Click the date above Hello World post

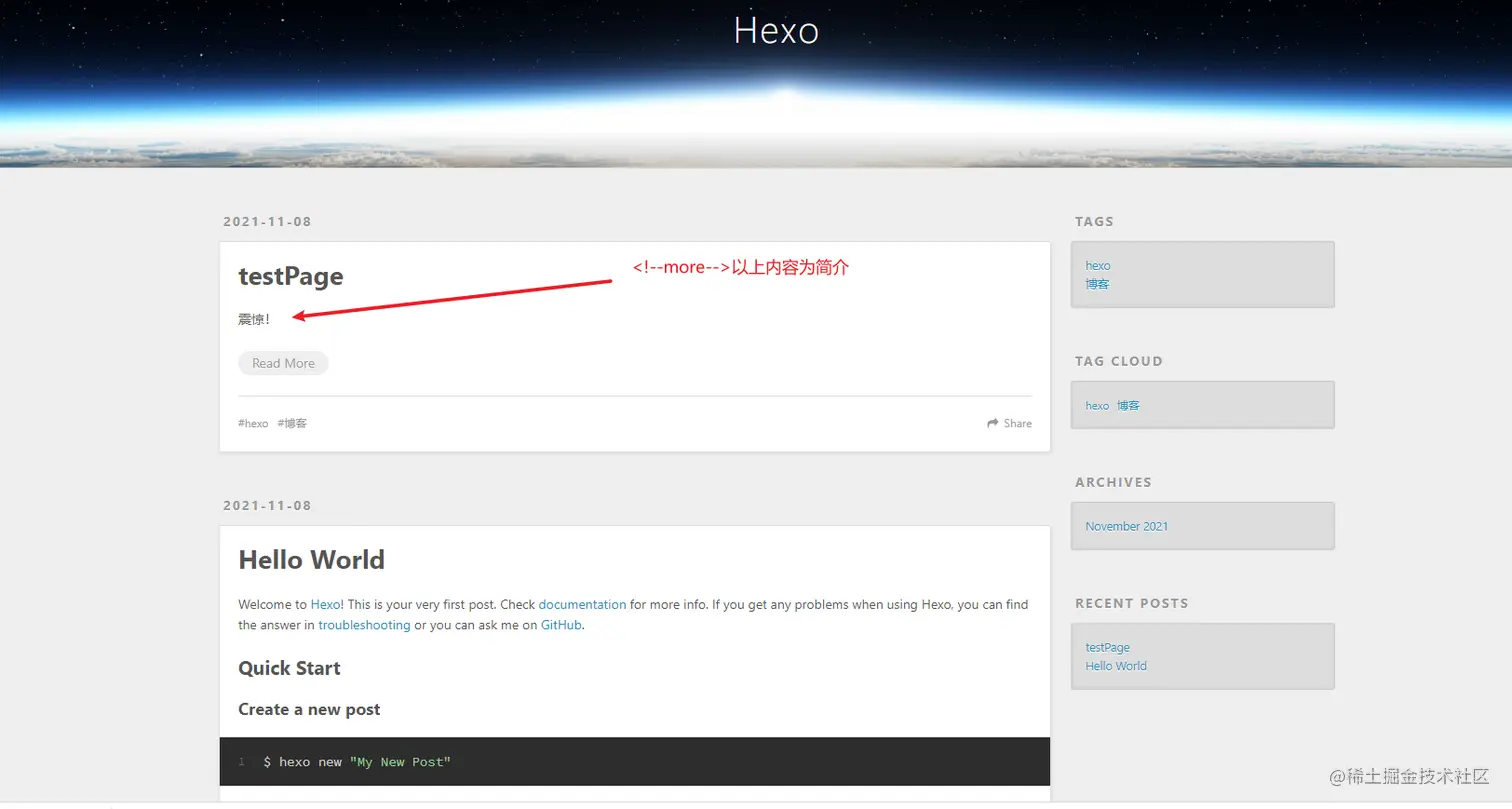[x=267, y=505]
